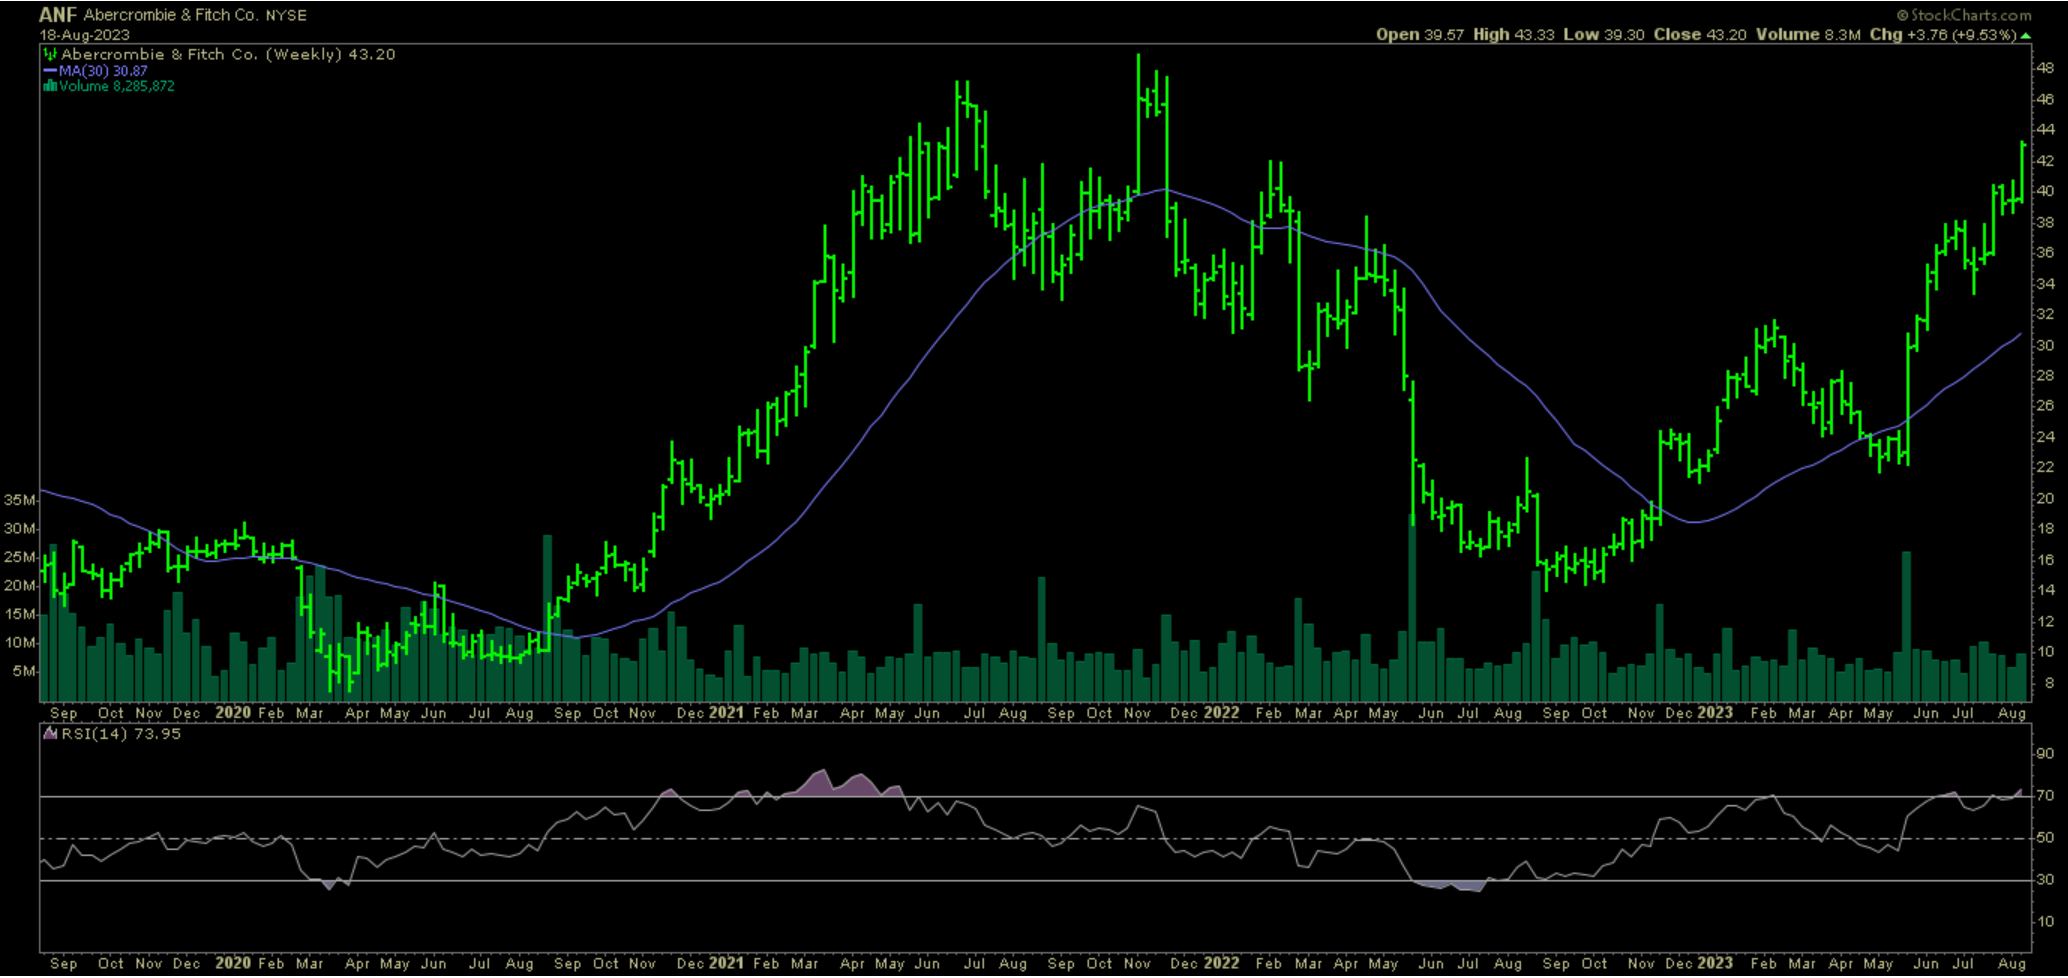2068x978 pixels.
Task: Click the 2023 year label under the price chart
Action: pos(1715,713)
